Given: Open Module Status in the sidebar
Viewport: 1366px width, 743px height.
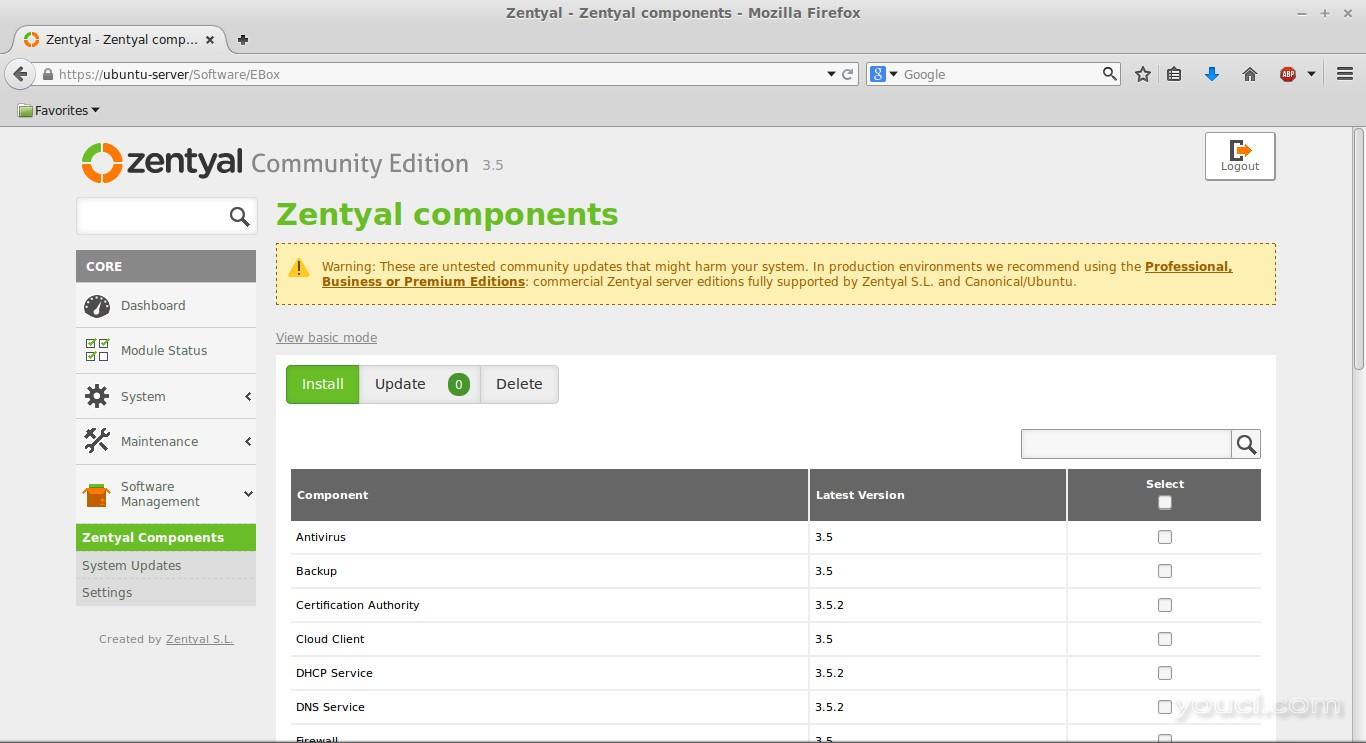Looking at the screenshot, I should (x=166, y=350).
